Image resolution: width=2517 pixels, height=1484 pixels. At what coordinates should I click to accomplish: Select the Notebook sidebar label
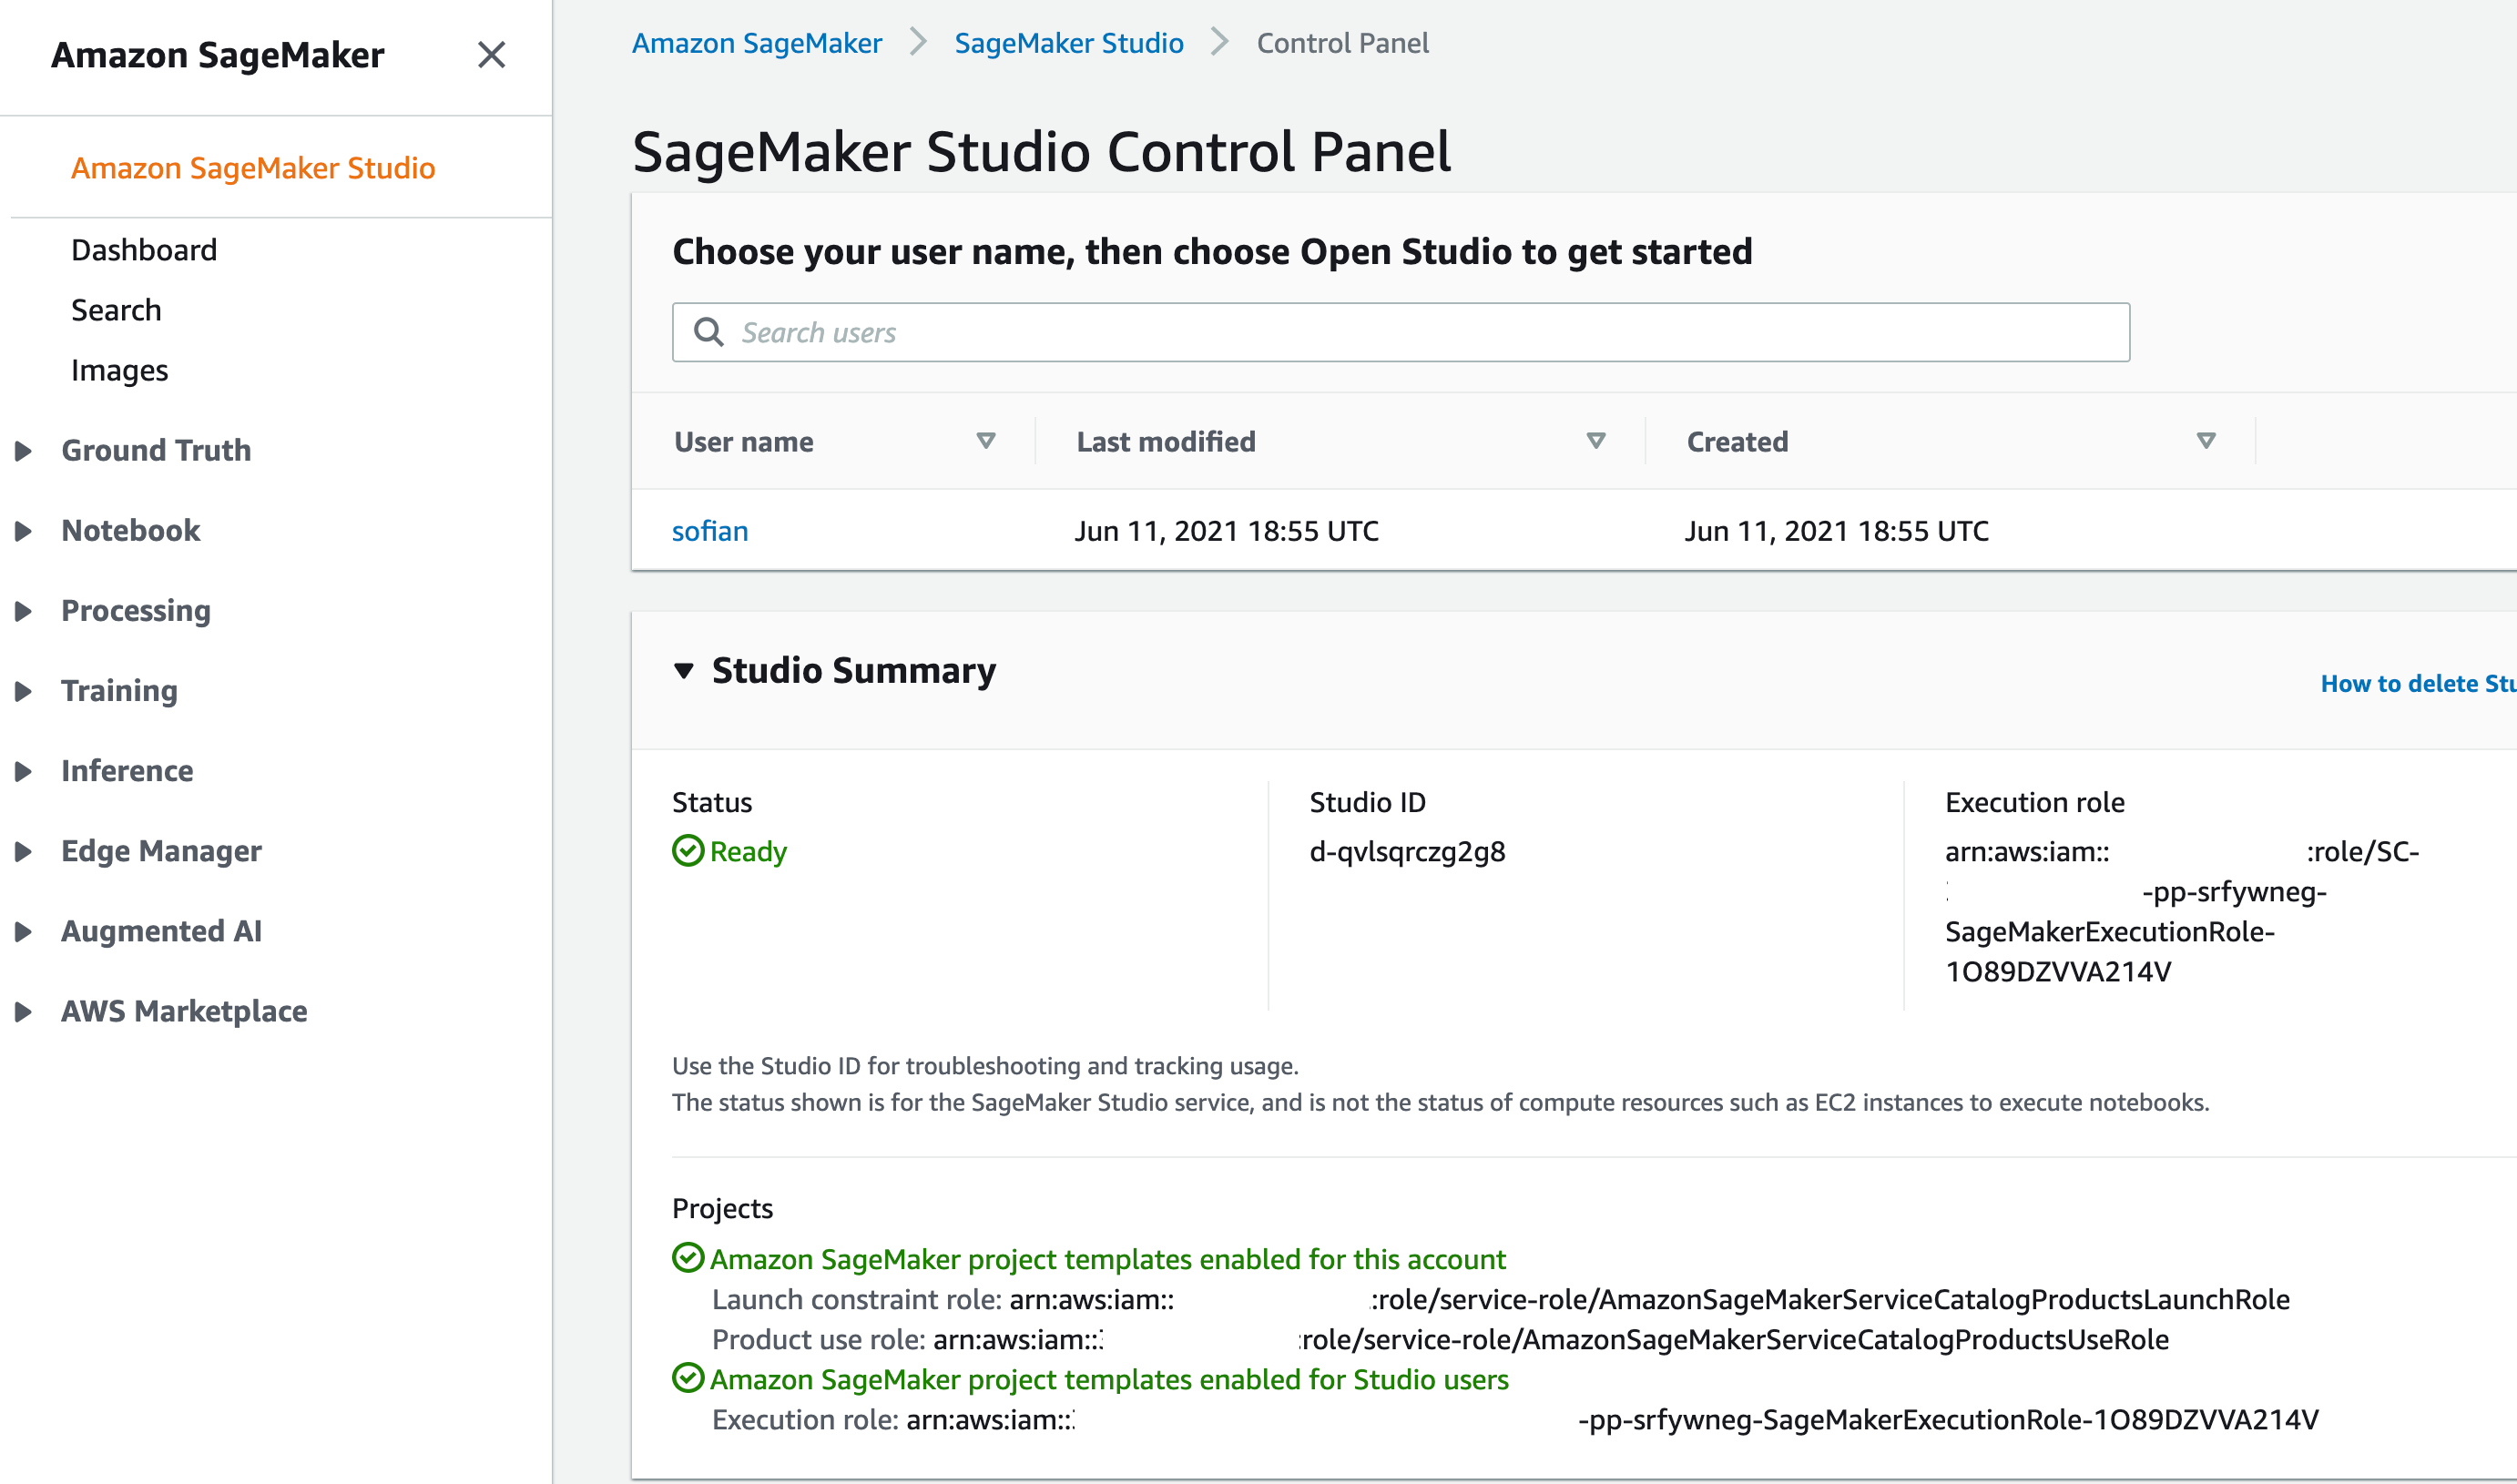(131, 531)
